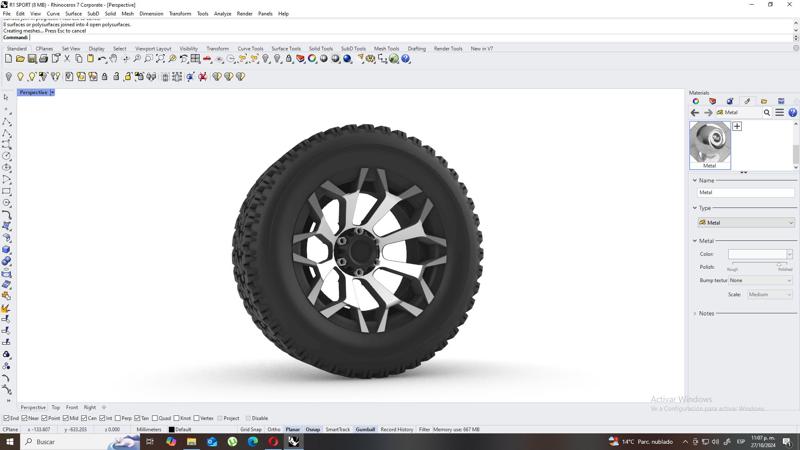The height and width of the screenshot is (450, 800).
Task: Click the red car Named Views icon
Action: pos(207,59)
